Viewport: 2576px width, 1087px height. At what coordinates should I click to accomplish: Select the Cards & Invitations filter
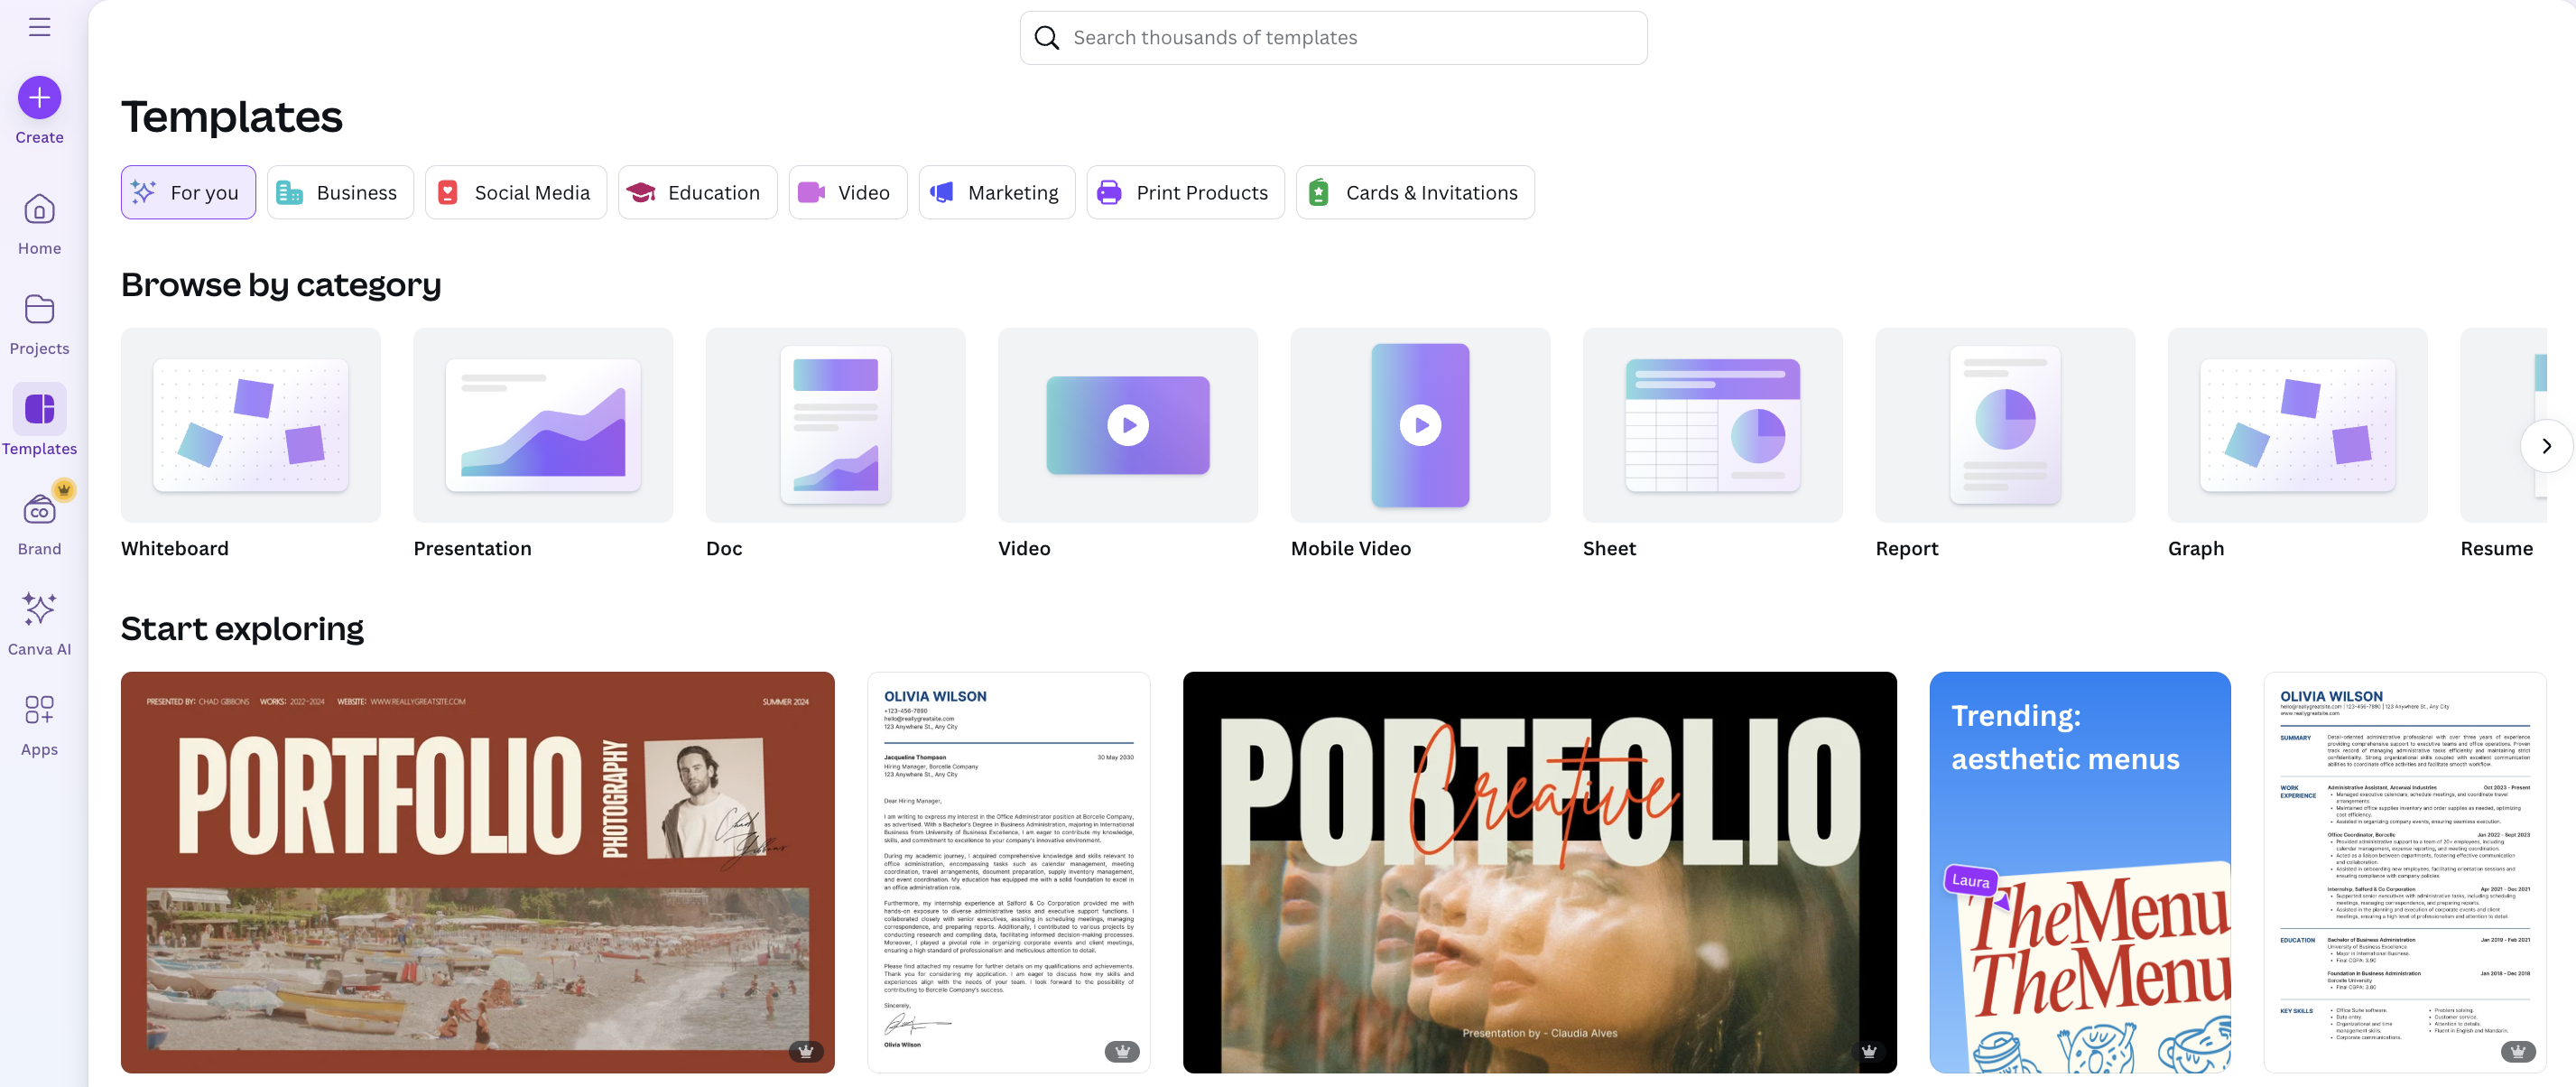(x=1415, y=192)
